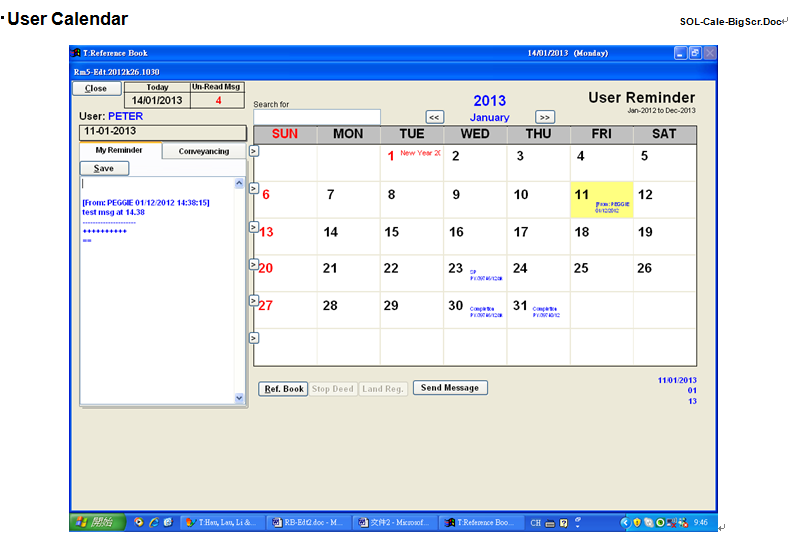Click the > expander beside the week of 13
Image resolution: width=790 pixels, height=540 pixels.
point(254,227)
